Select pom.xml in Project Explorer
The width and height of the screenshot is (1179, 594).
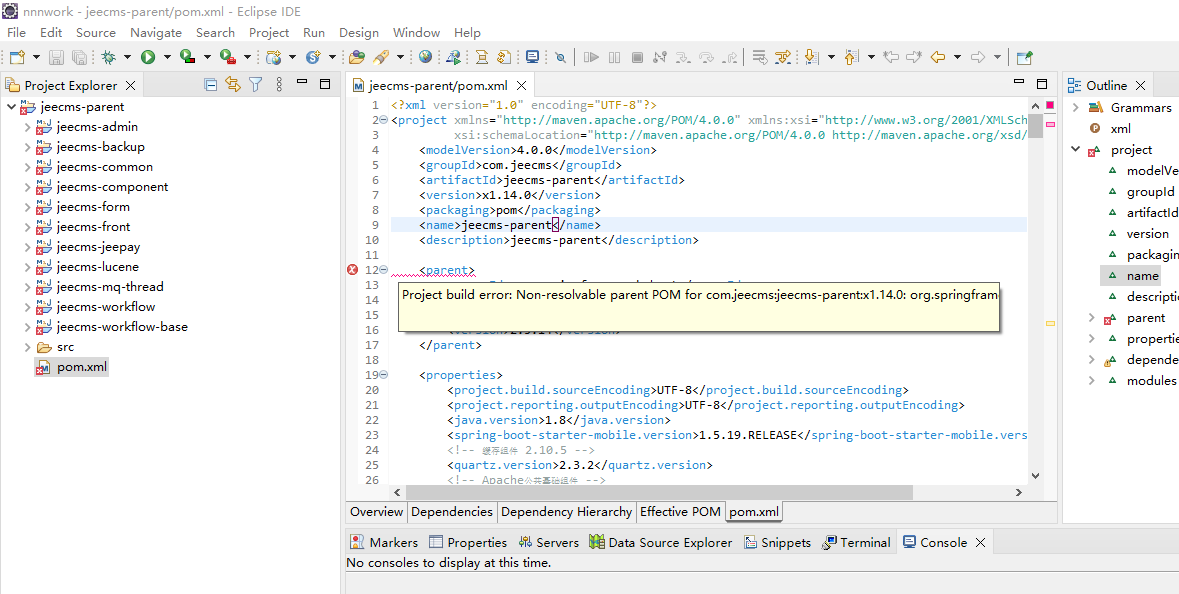coord(81,367)
